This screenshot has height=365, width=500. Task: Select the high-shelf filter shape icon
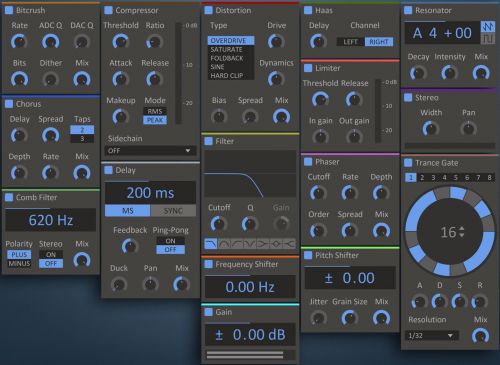point(289,244)
